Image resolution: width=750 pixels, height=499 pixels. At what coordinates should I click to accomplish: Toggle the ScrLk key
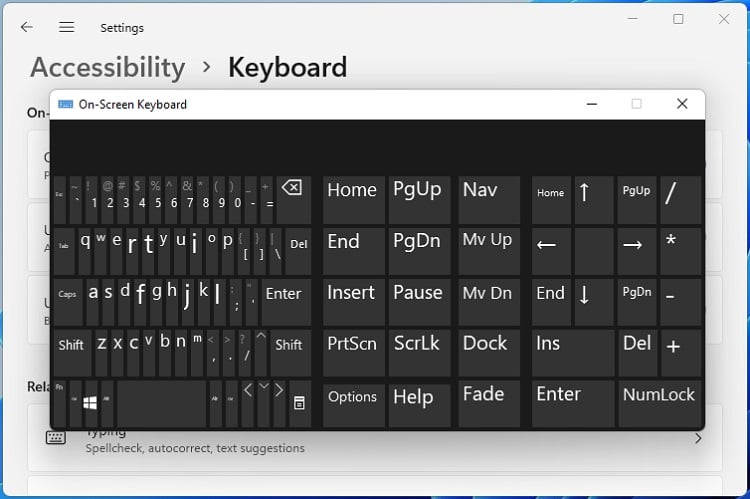pyautogui.click(x=419, y=353)
